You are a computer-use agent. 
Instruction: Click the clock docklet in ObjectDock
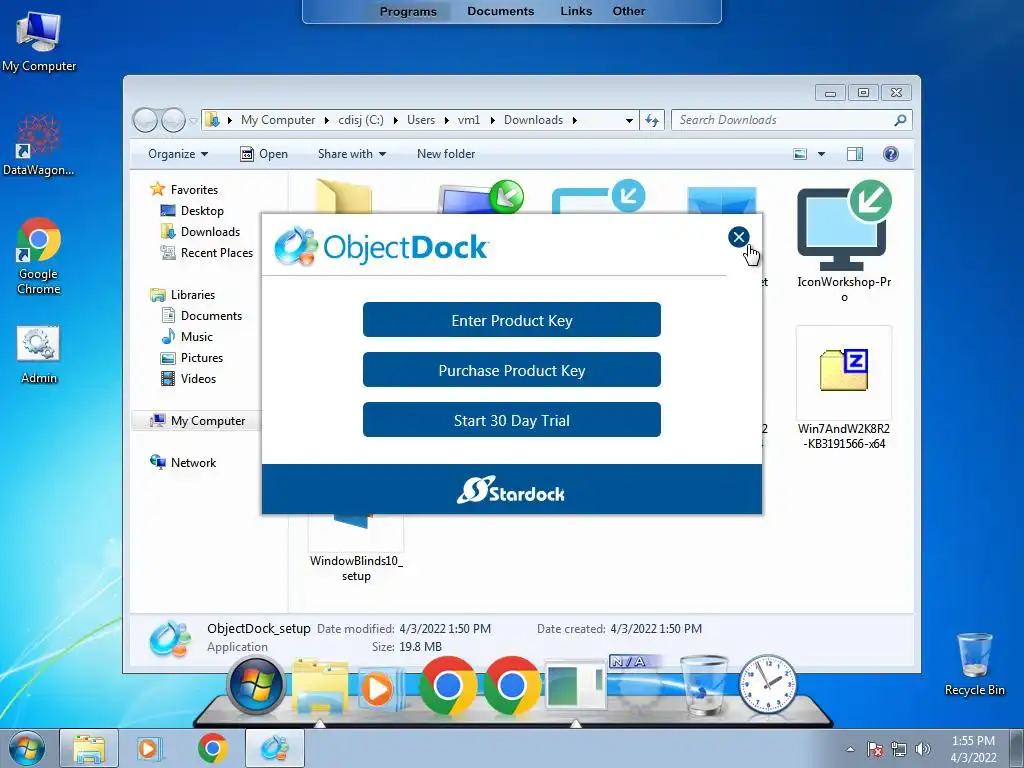[767, 684]
